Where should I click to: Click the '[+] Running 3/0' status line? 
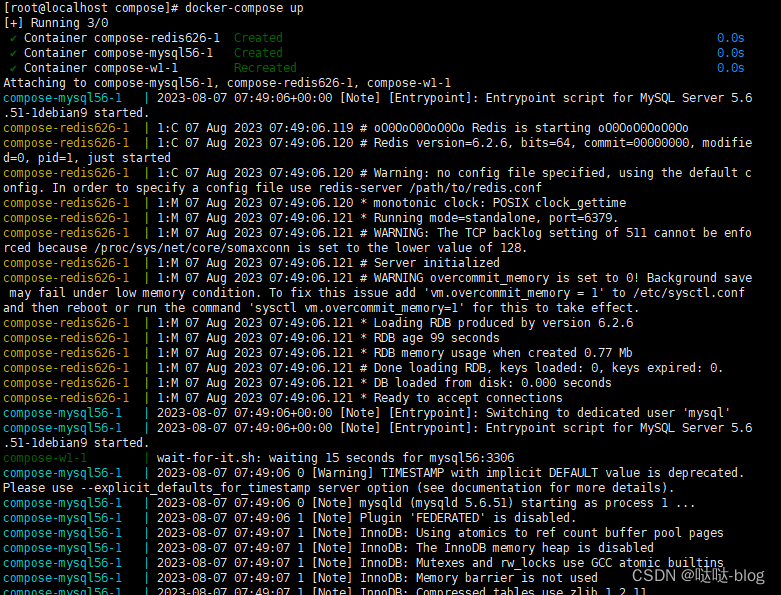pos(56,23)
